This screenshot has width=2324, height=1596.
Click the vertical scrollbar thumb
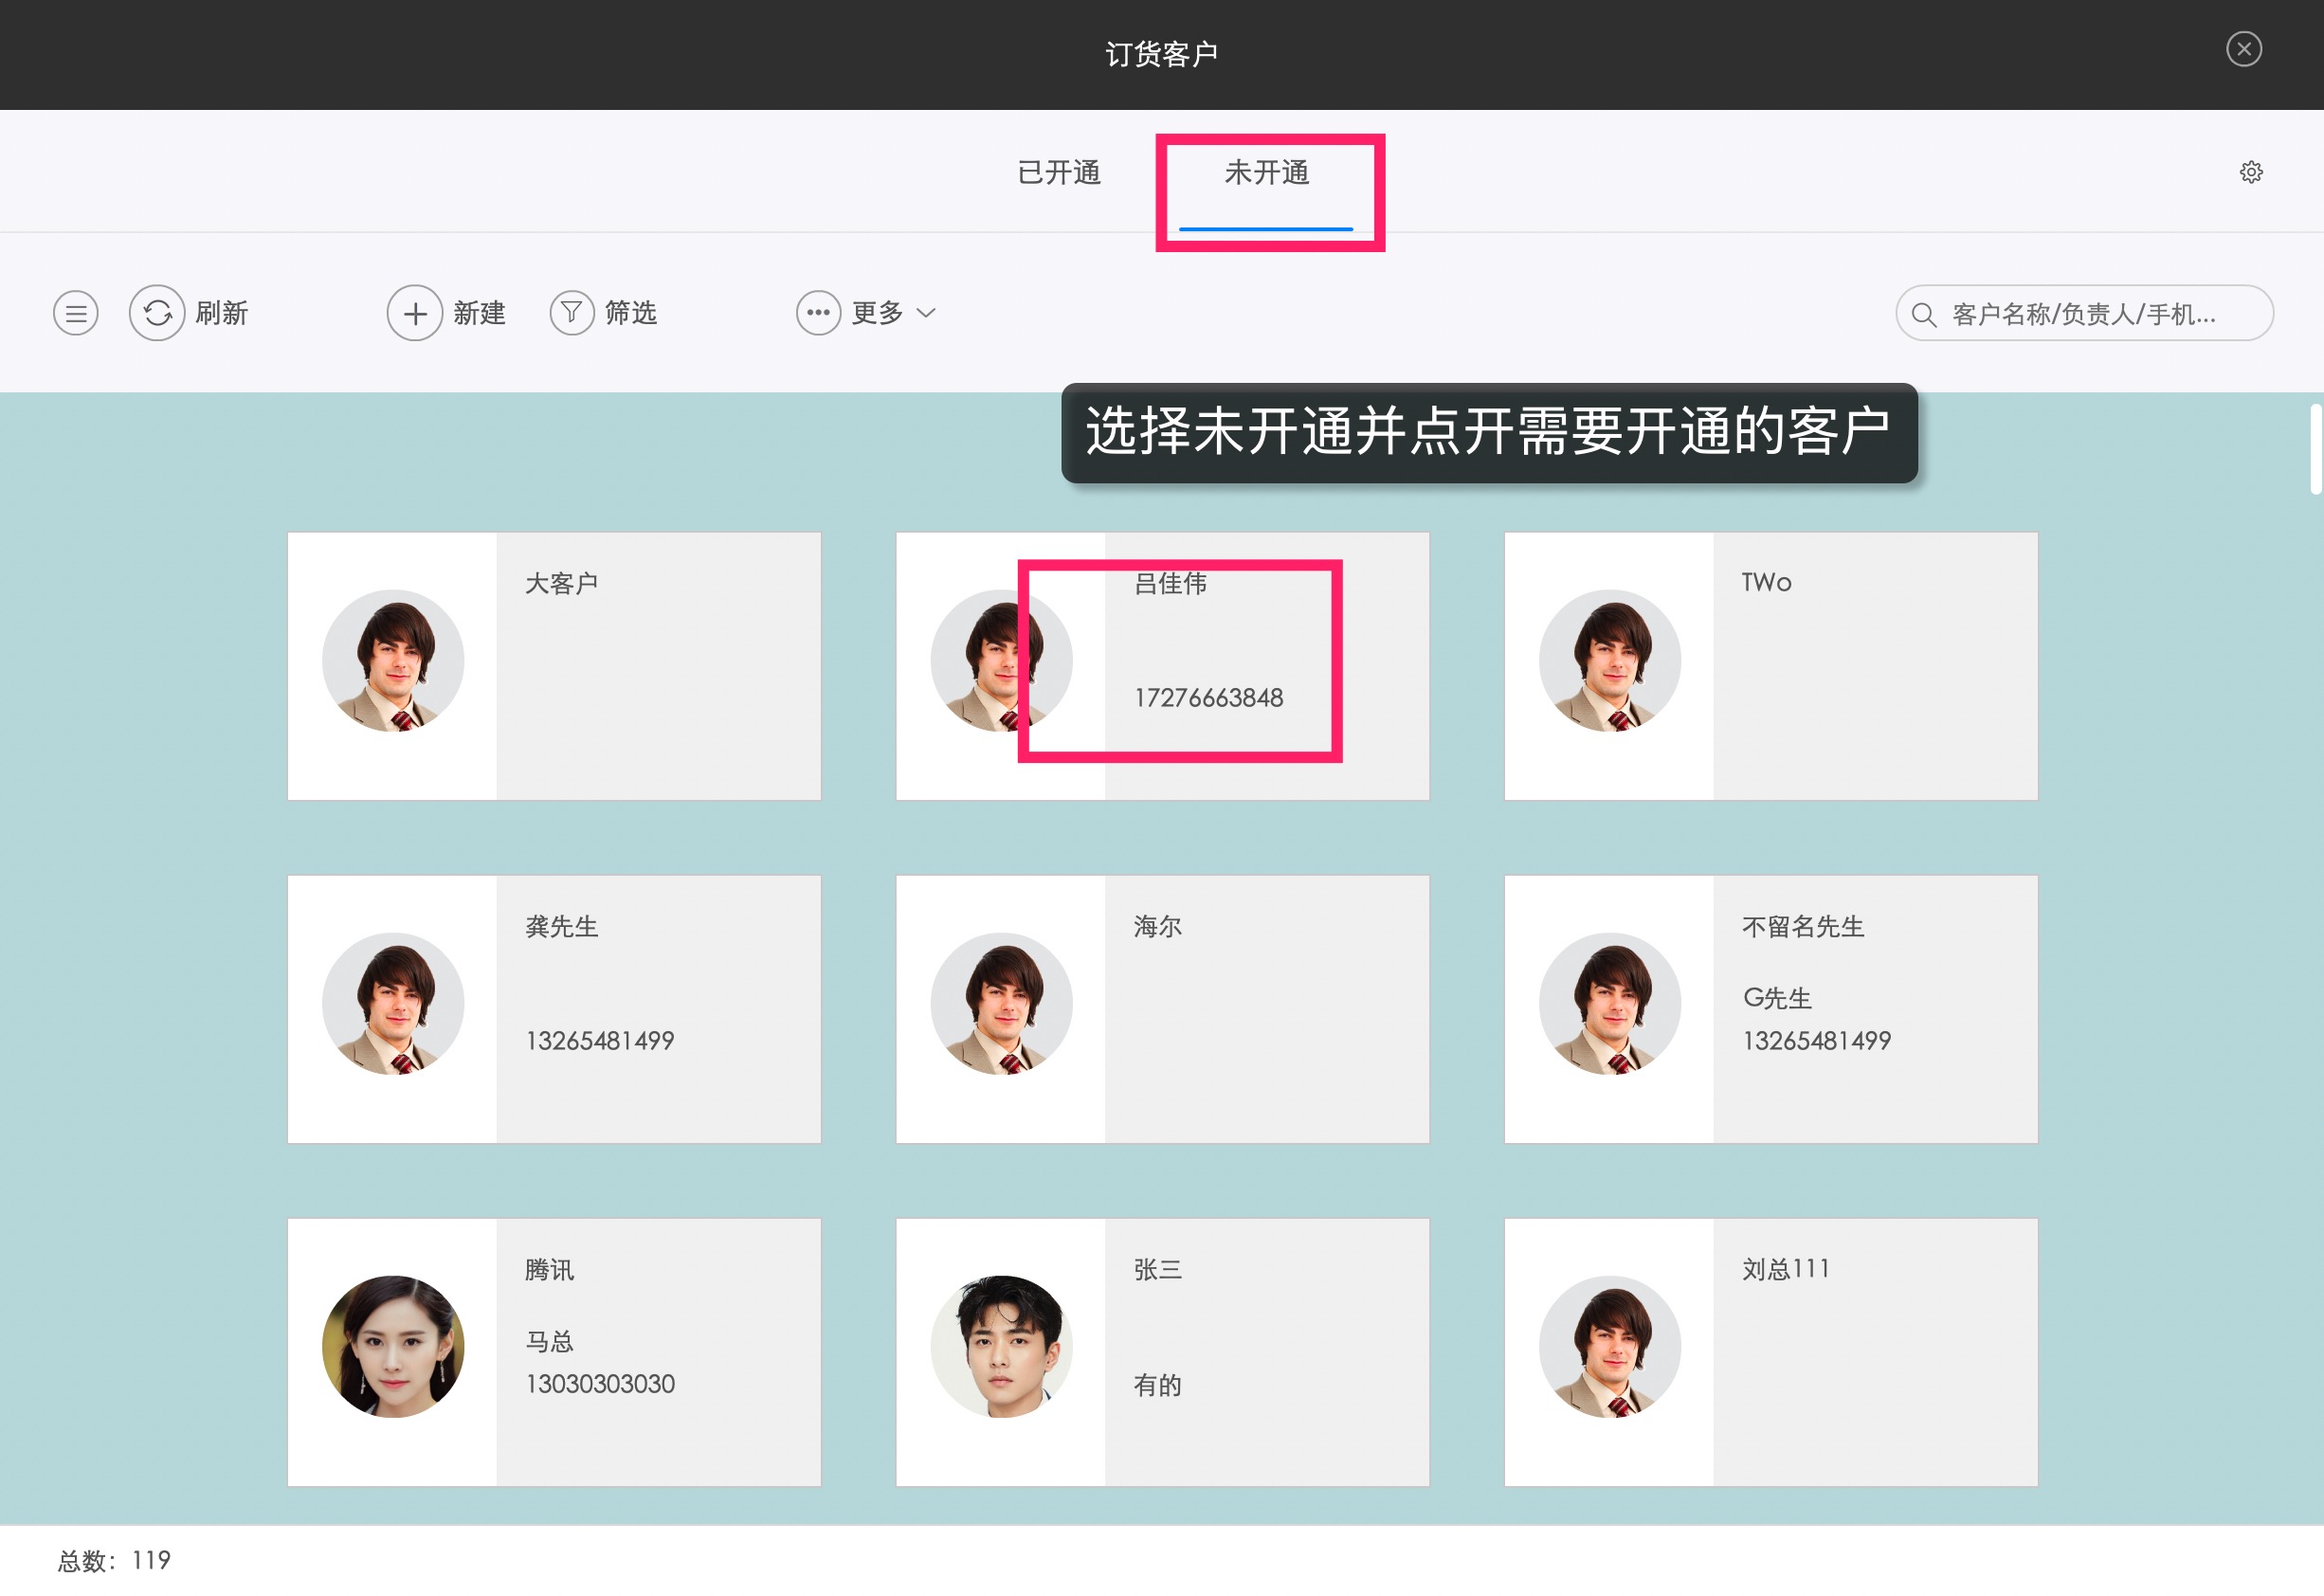tap(2315, 450)
